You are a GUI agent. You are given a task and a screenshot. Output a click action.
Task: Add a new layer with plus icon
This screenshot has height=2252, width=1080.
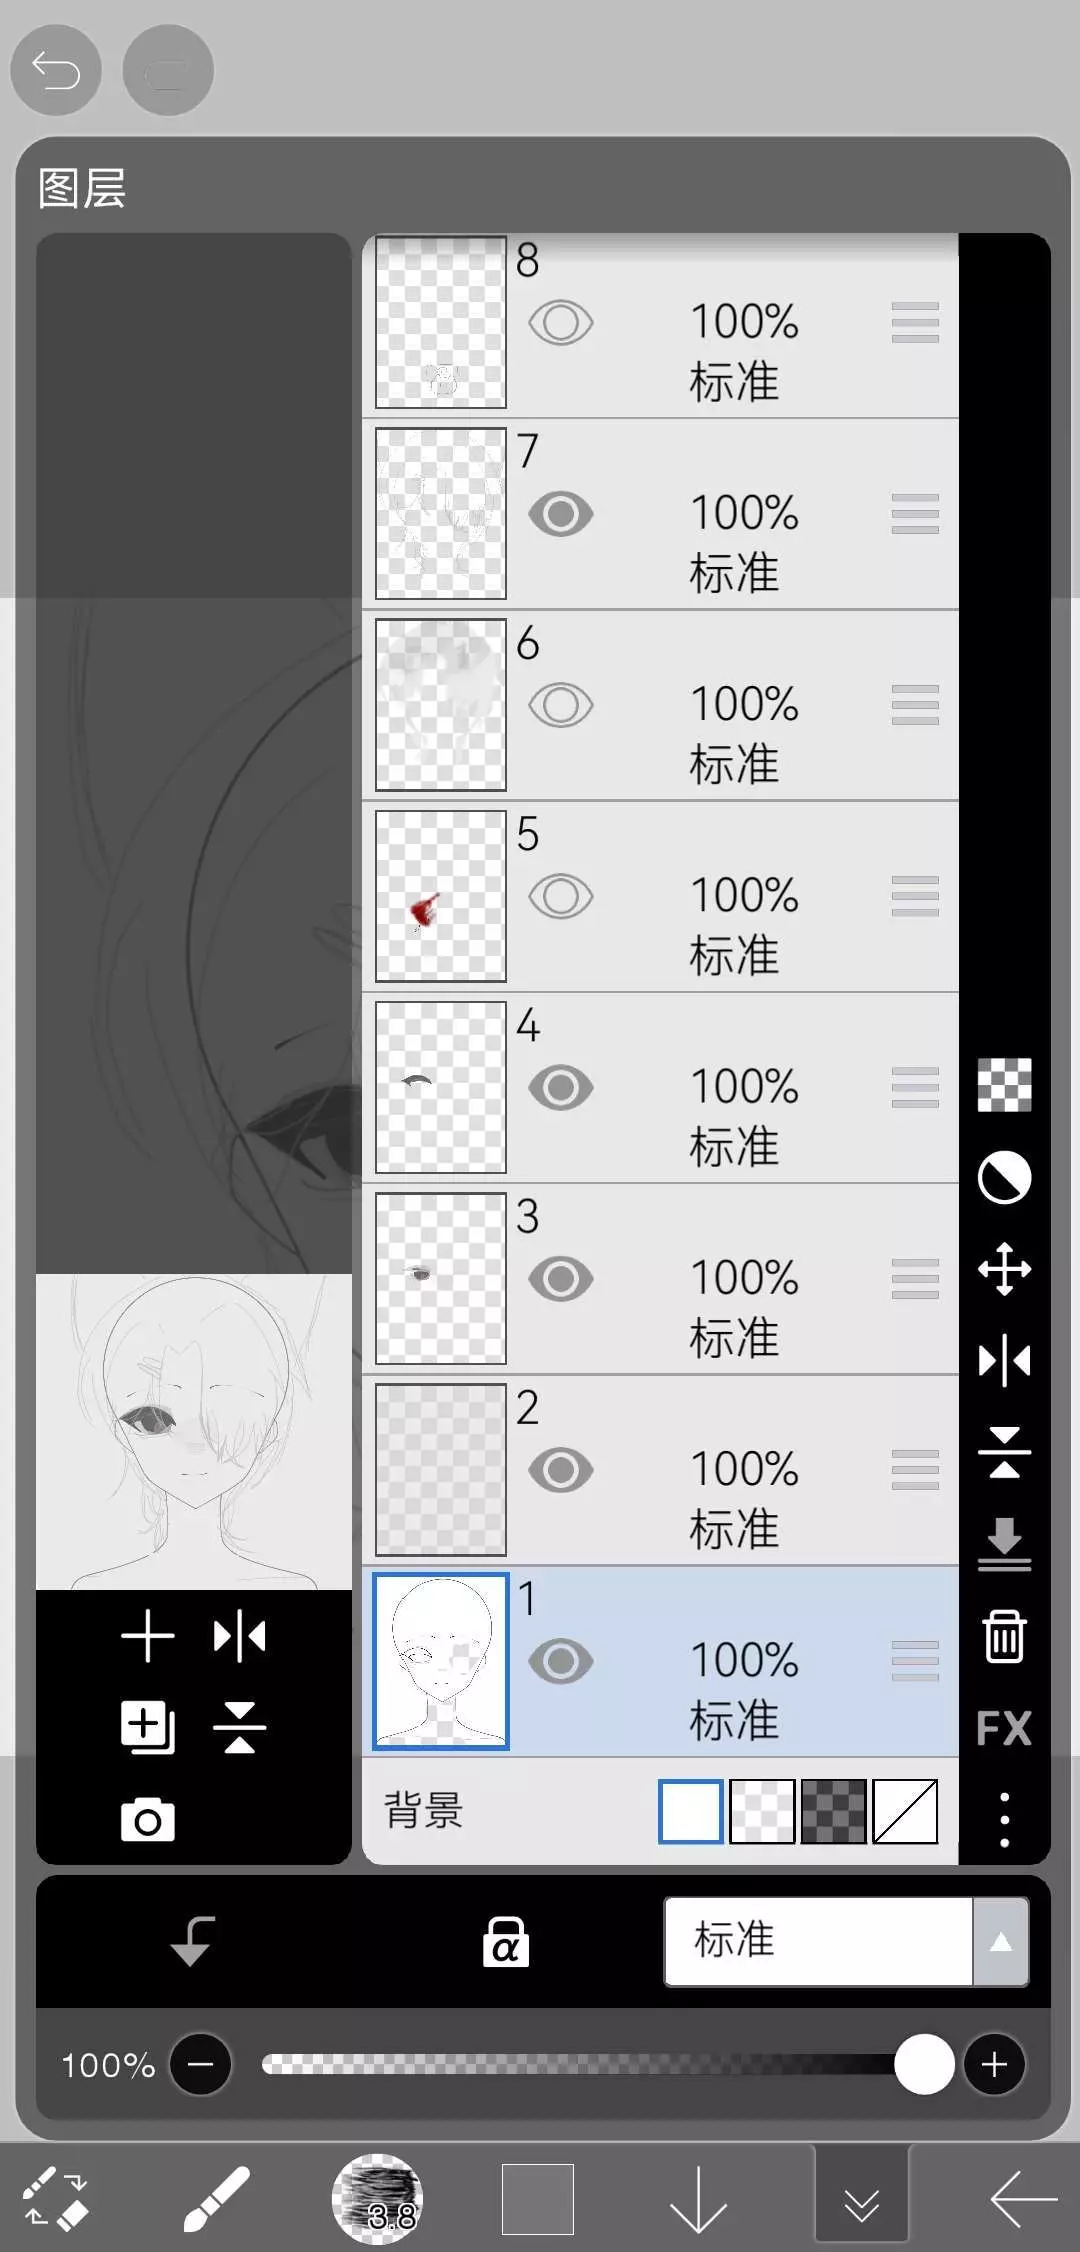click(x=147, y=1637)
